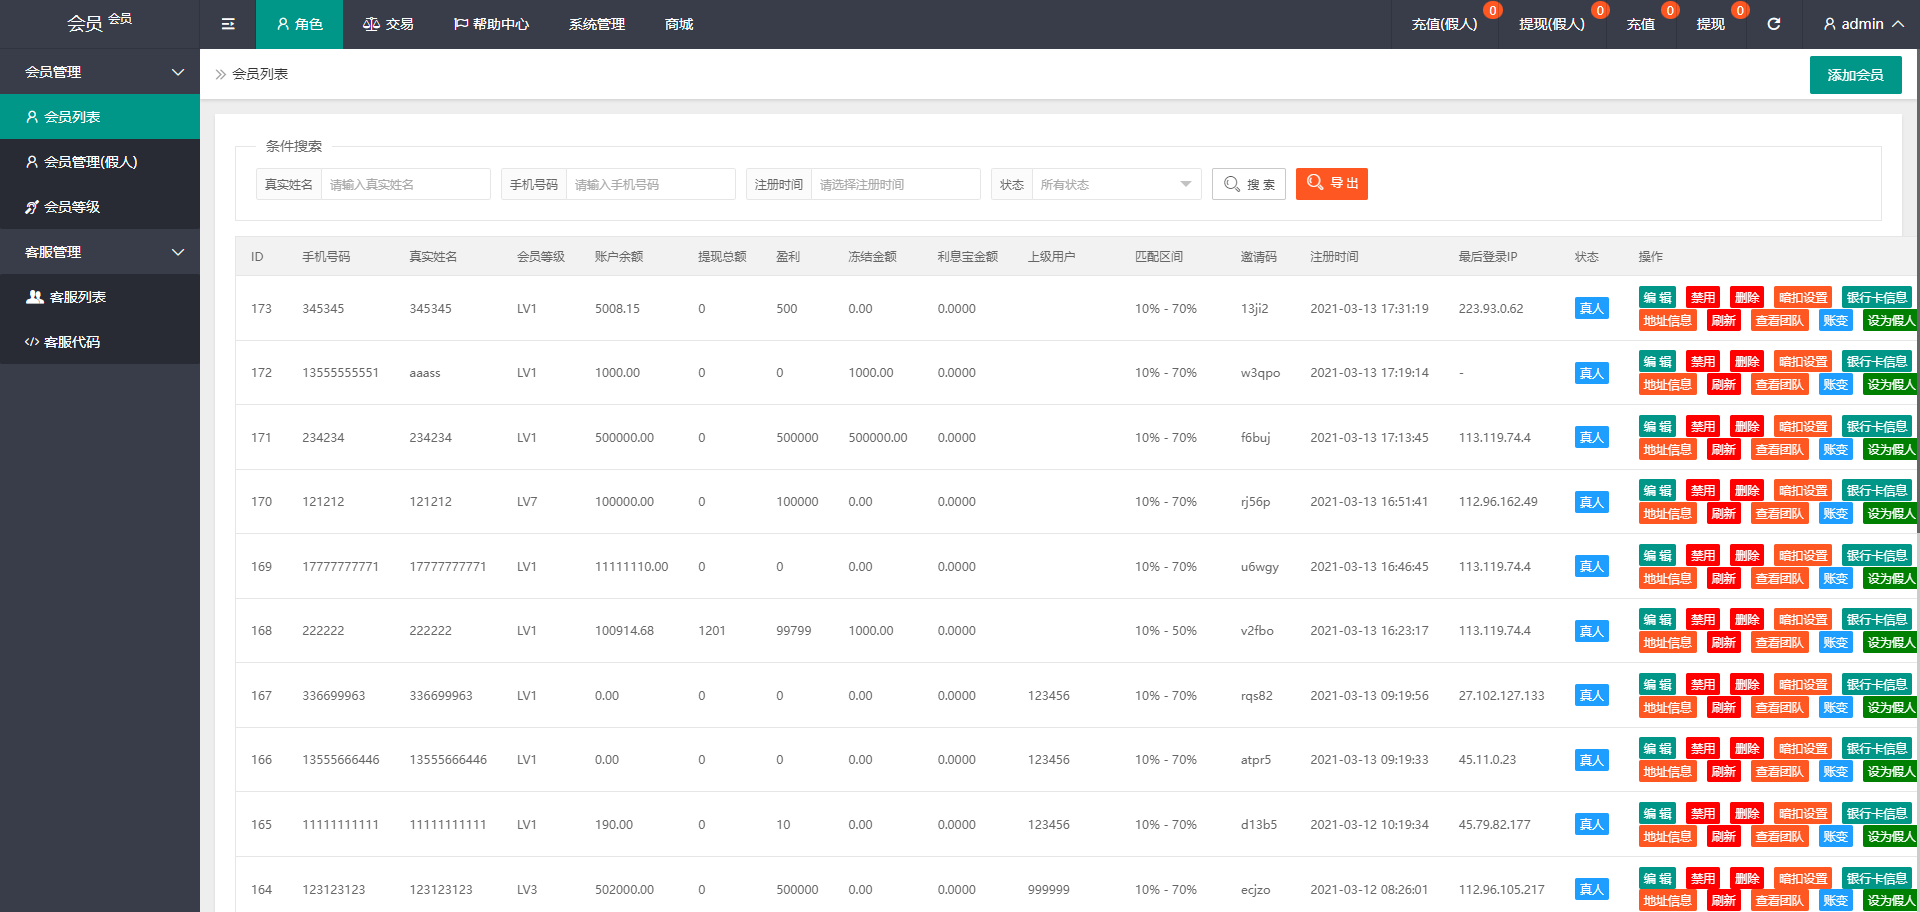Open 客服列表 in the sidebar
This screenshot has width=1920, height=912.
(x=77, y=297)
